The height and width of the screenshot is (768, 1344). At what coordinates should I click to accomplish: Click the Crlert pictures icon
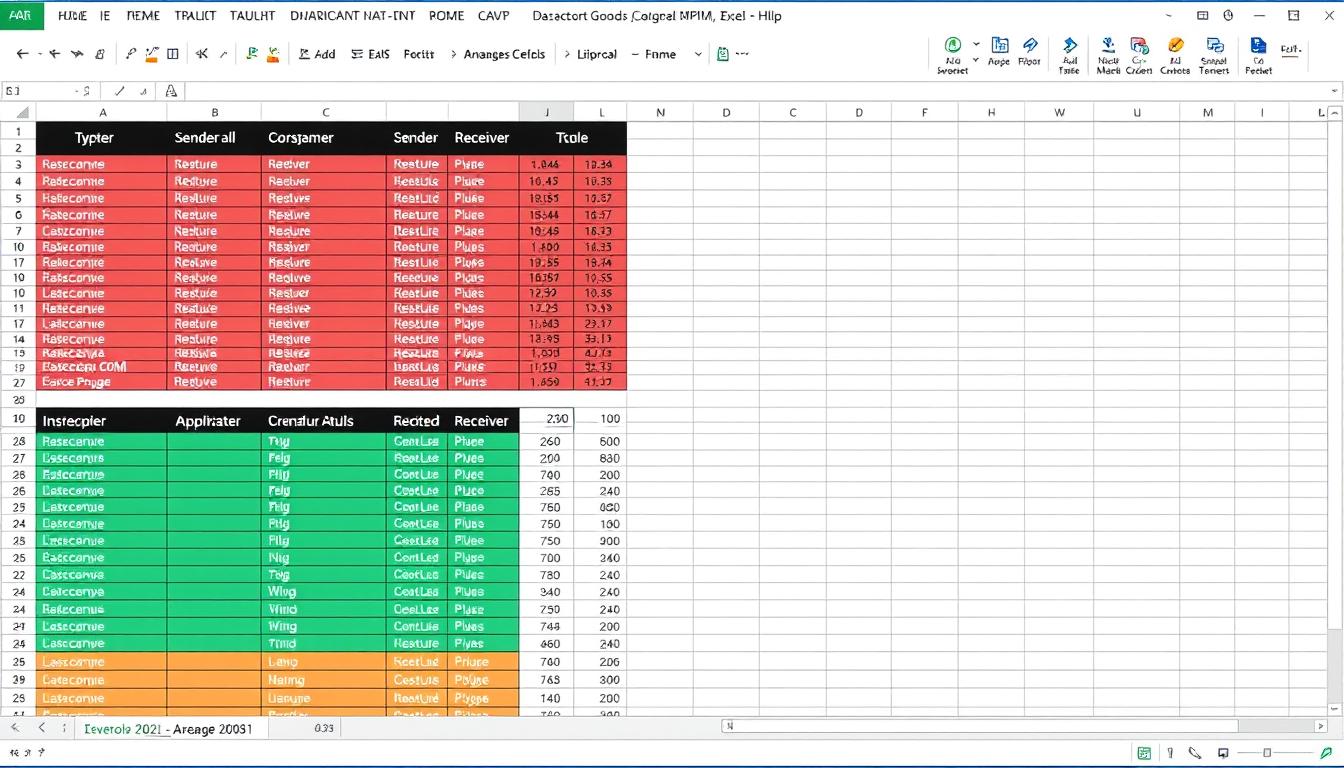click(1139, 45)
